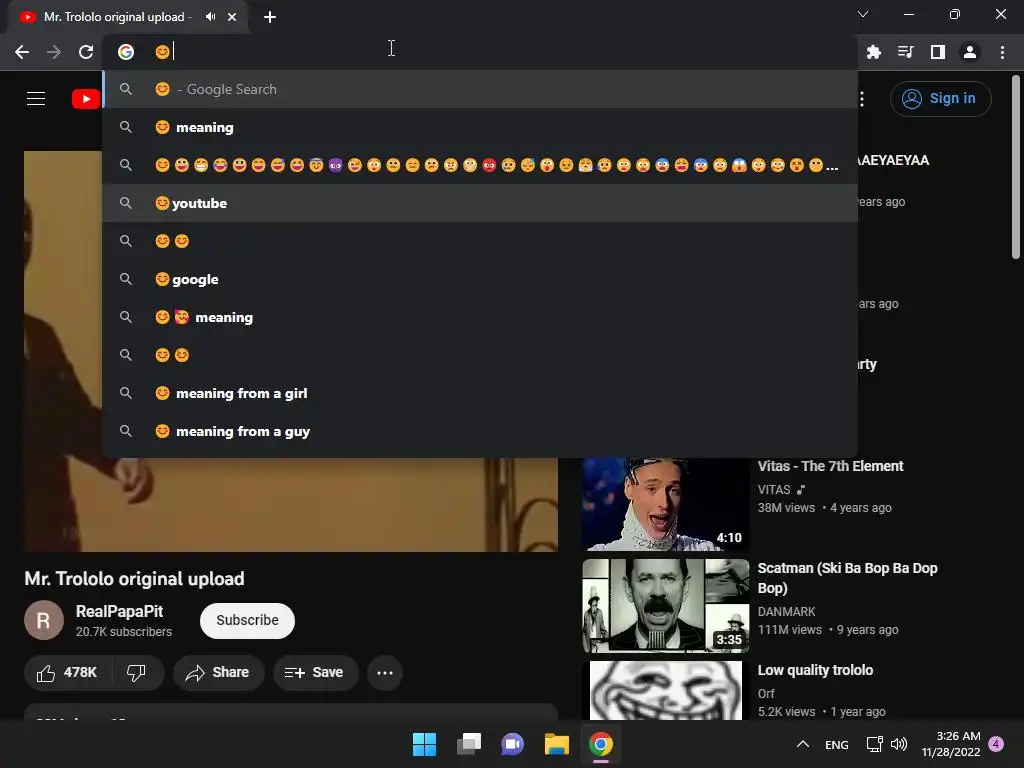Image resolution: width=1024 pixels, height=768 pixels.
Task: Open the DANMARK channel name
Action: pyautogui.click(x=786, y=612)
